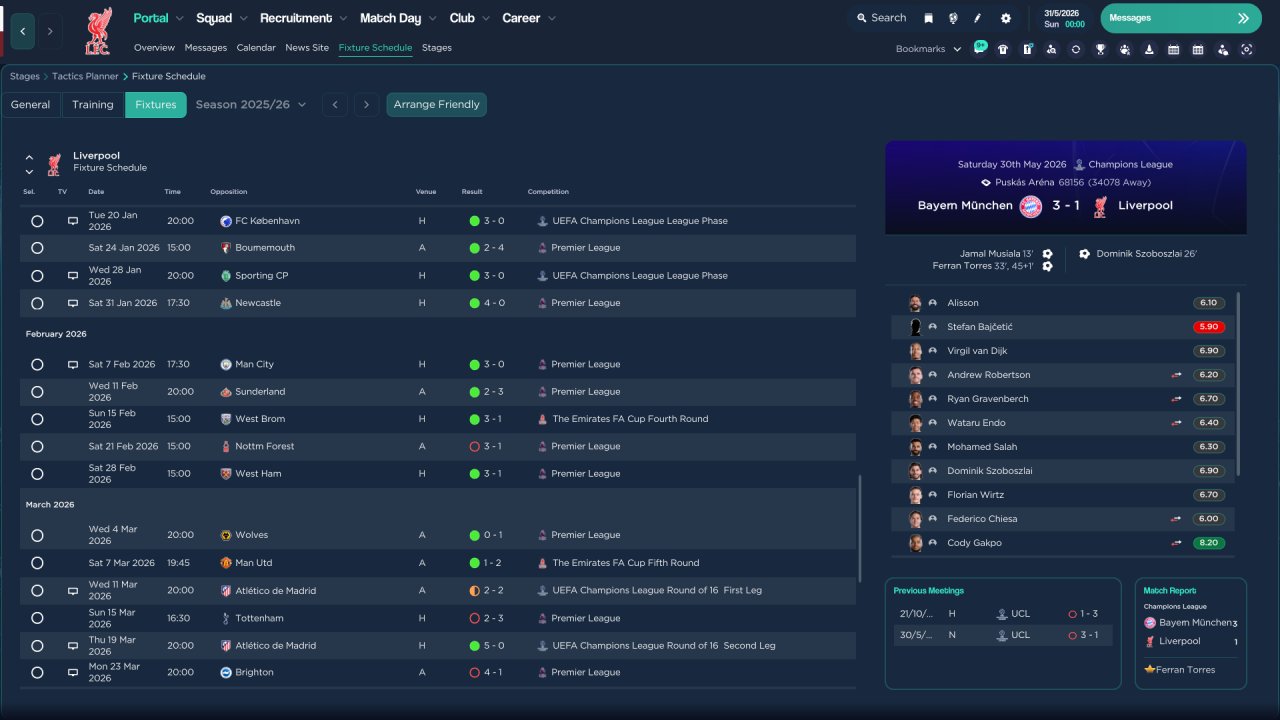
Task: Click the Arrange Friendly button
Action: click(436, 105)
